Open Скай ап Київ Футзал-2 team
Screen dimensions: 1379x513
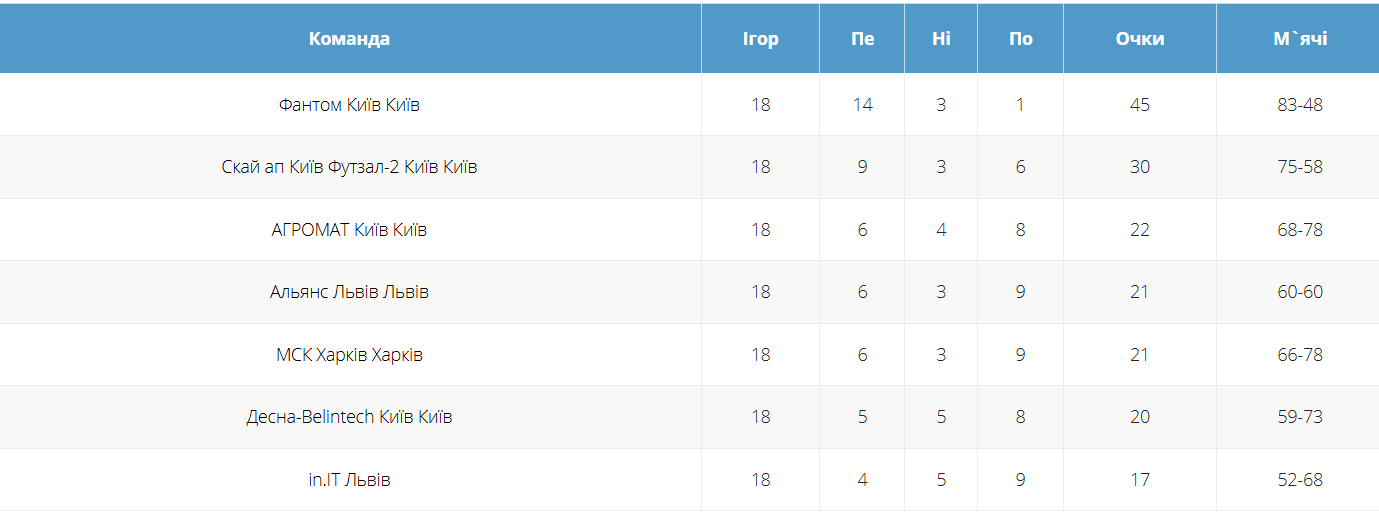tap(349, 167)
